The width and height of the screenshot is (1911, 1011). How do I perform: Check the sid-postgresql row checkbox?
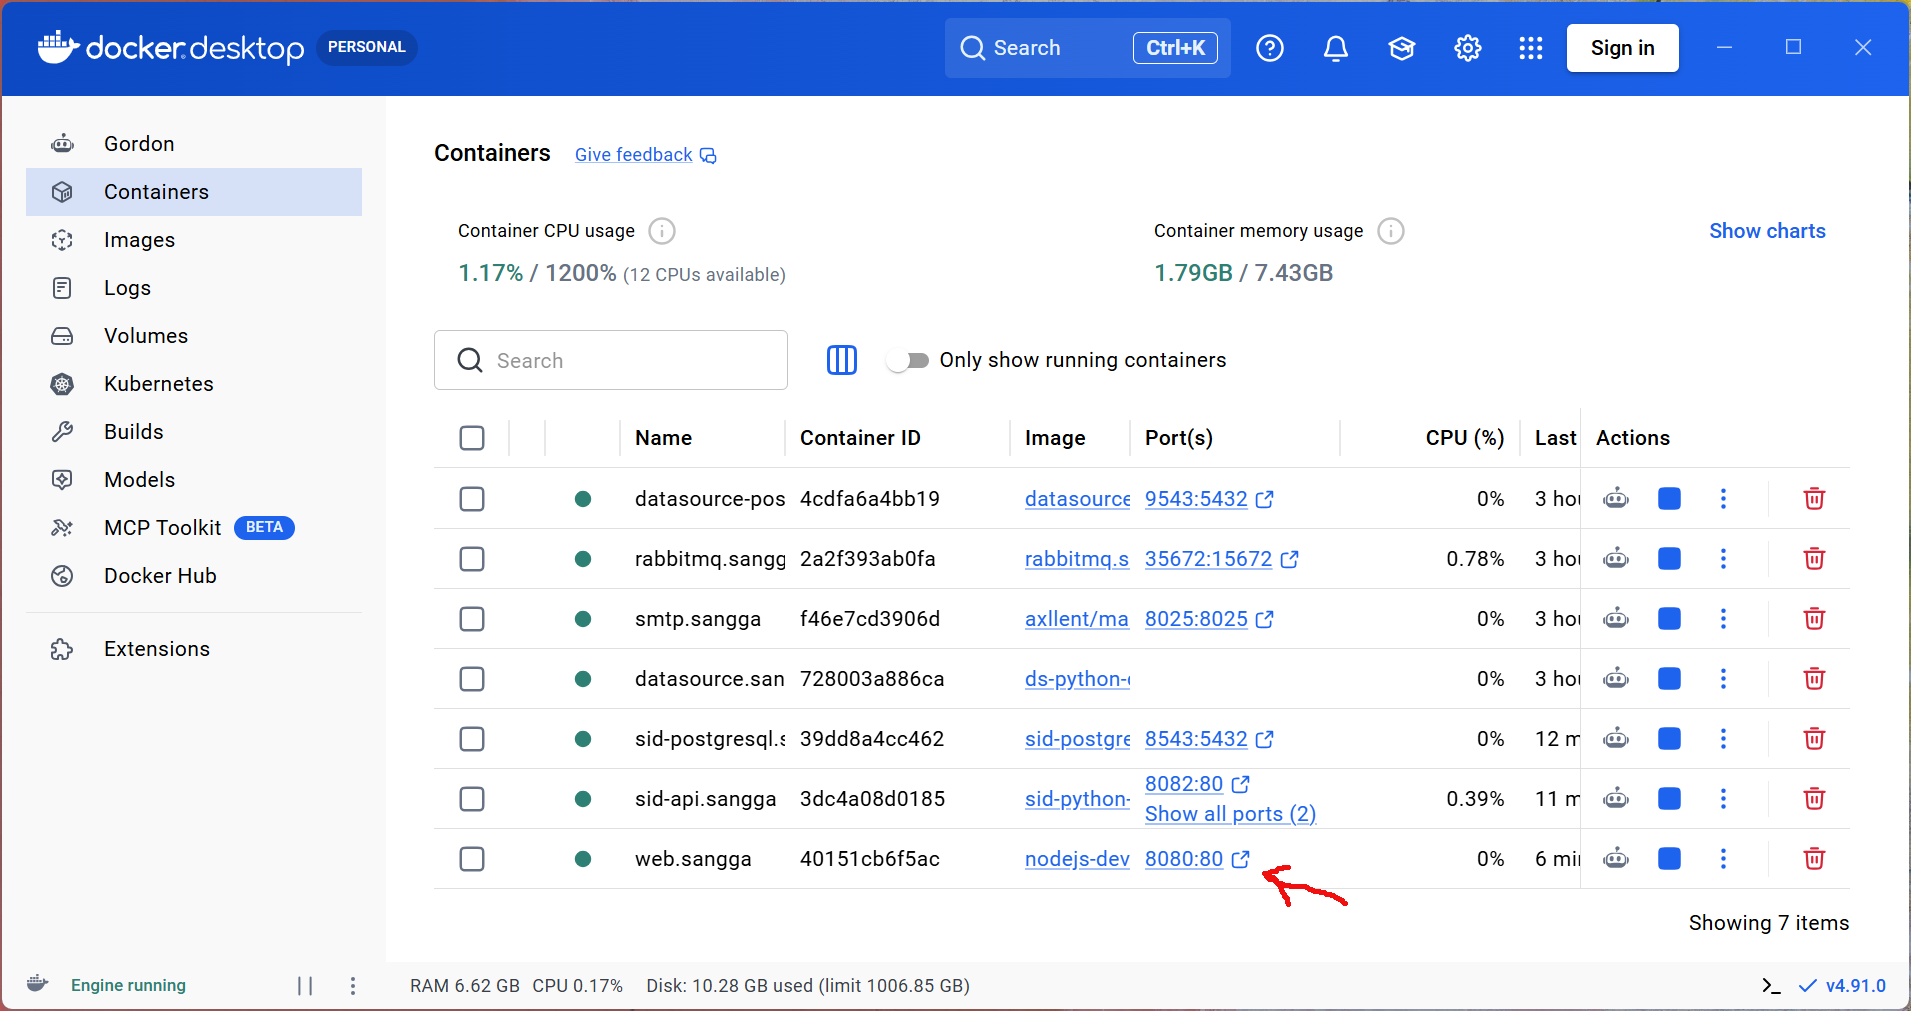[x=472, y=738]
